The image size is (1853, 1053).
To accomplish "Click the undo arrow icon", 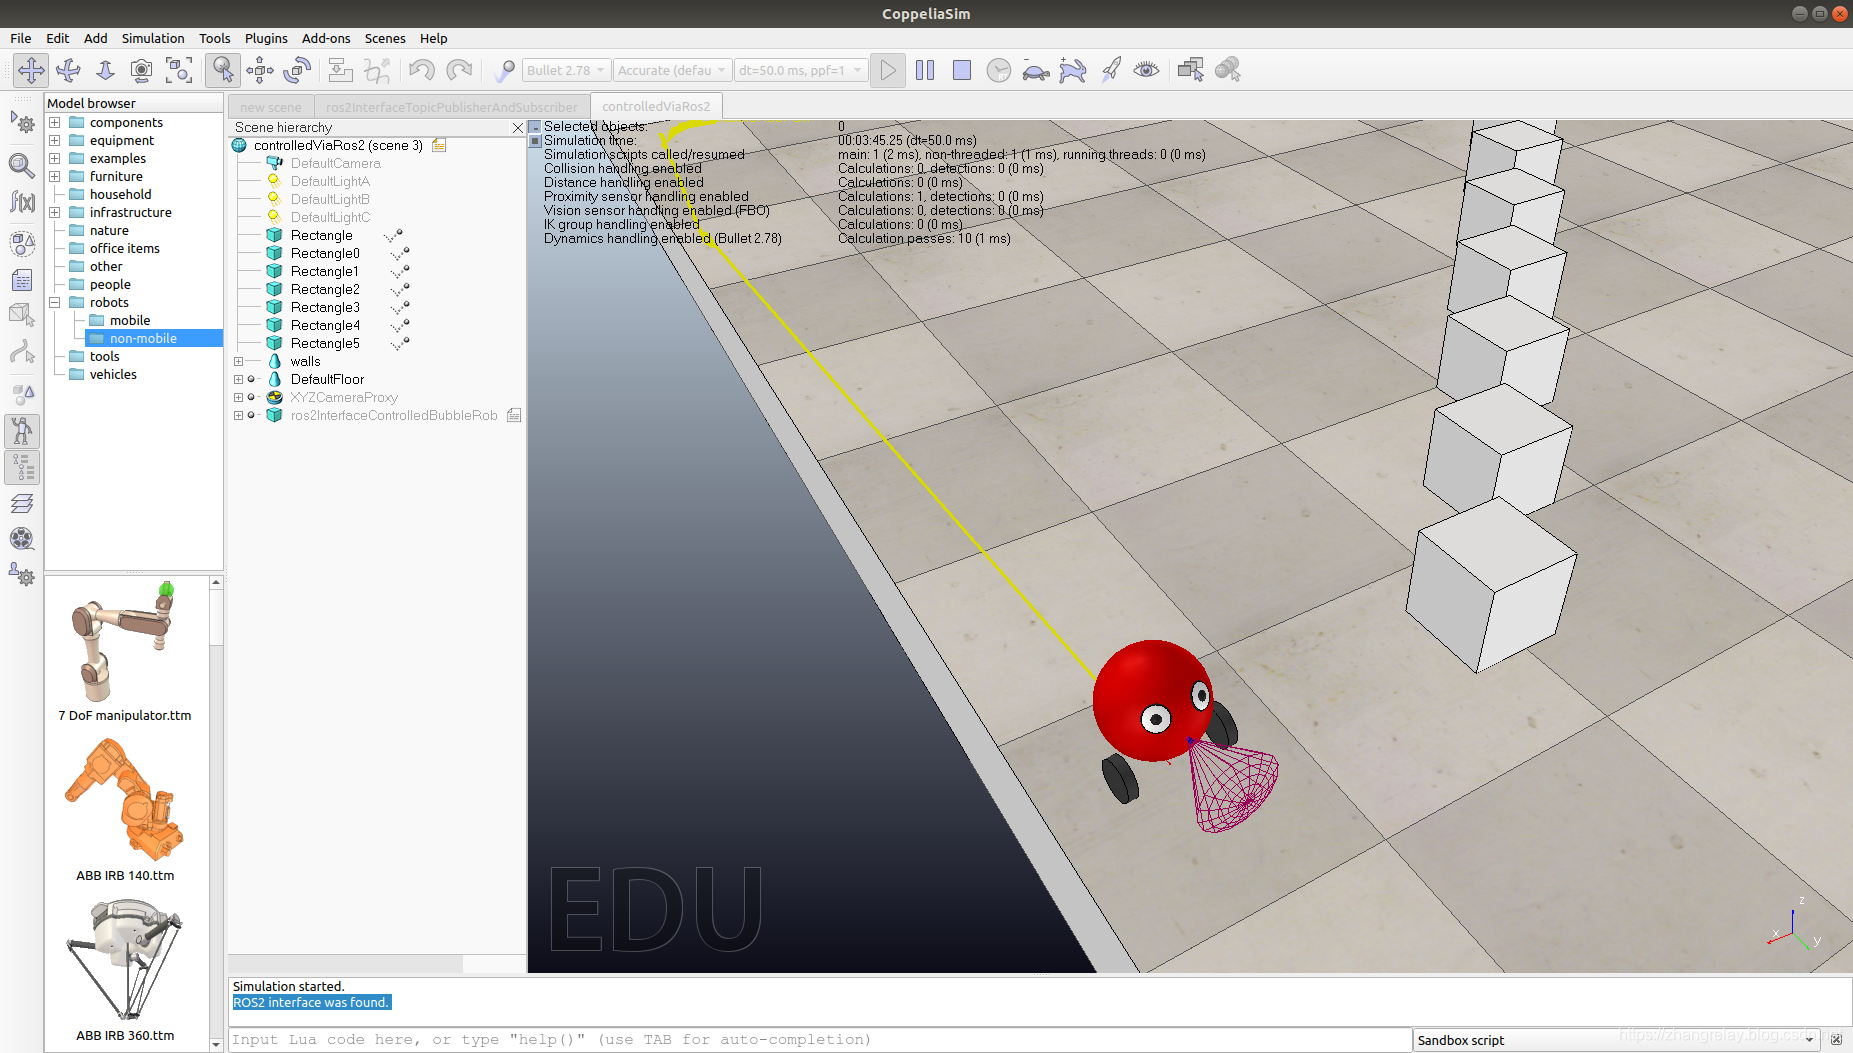I will coord(421,70).
